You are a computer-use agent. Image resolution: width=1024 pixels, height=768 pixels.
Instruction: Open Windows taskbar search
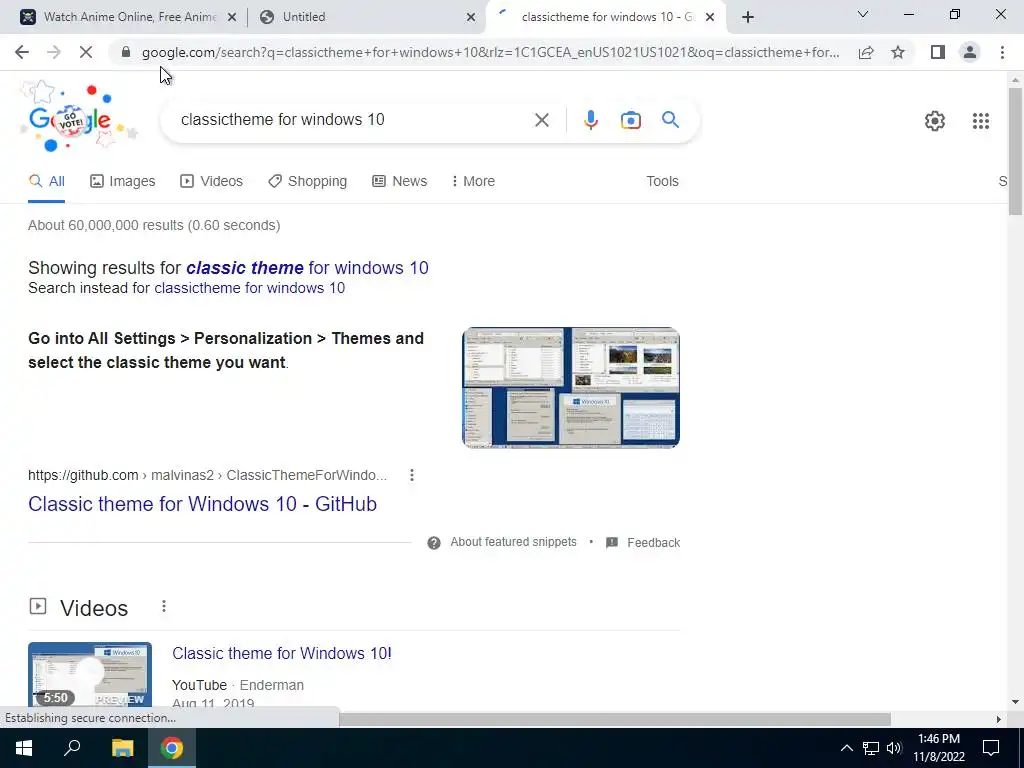click(x=72, y=748)
